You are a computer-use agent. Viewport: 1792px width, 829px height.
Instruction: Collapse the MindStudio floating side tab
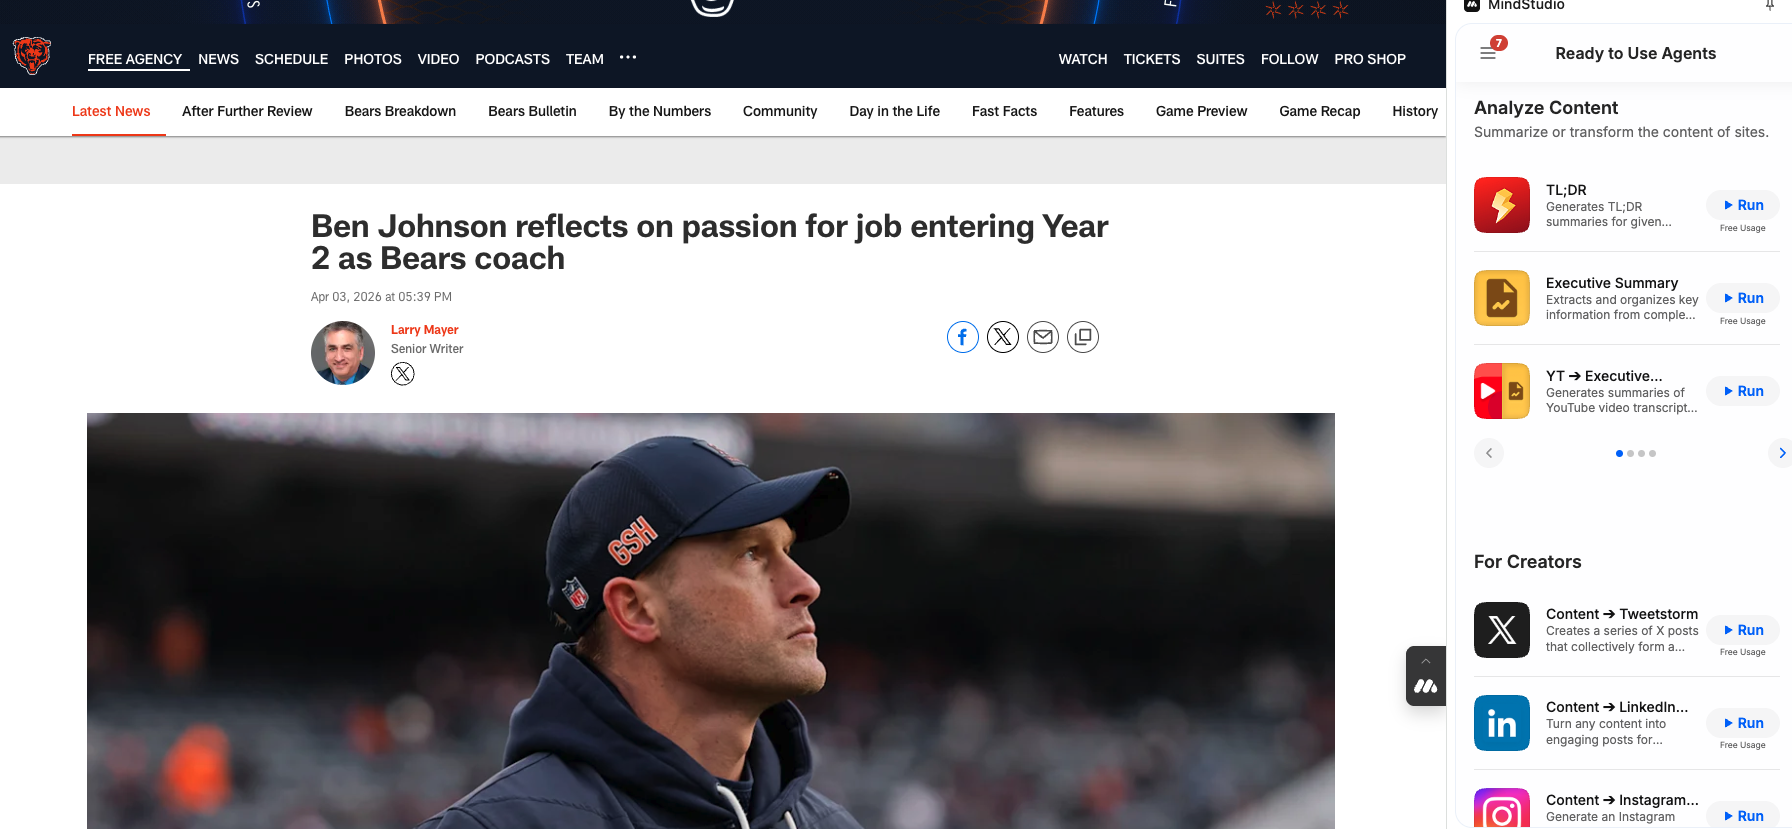click(x=1426, y=661)
